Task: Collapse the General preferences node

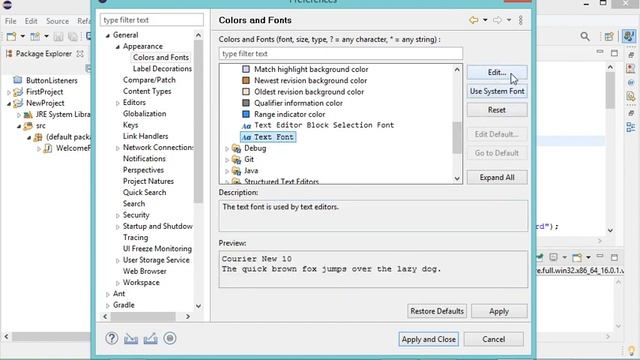Action: 108,36
